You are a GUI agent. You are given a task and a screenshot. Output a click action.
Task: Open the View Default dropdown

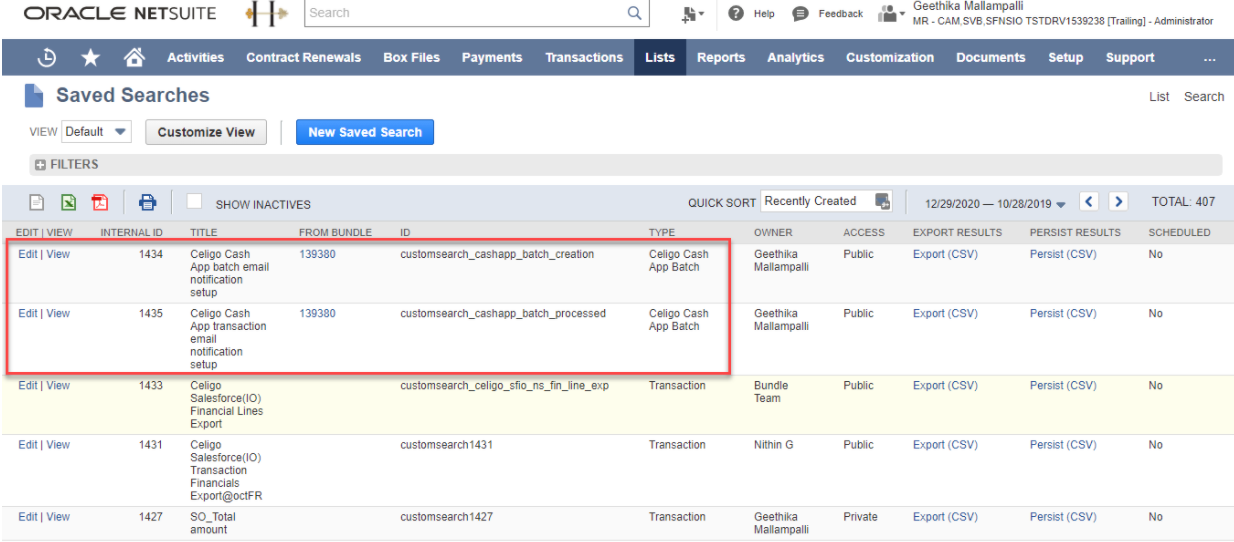click(x=96, y=132)
